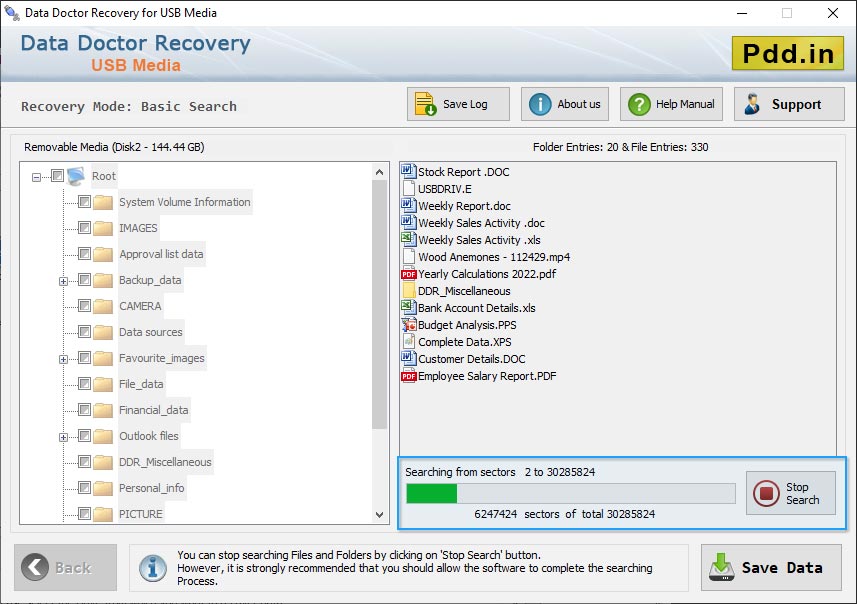The image size is (857, 604).
Task: Click the folder icon of the CAMERA tree item
Action: click(x=103, y=306)
